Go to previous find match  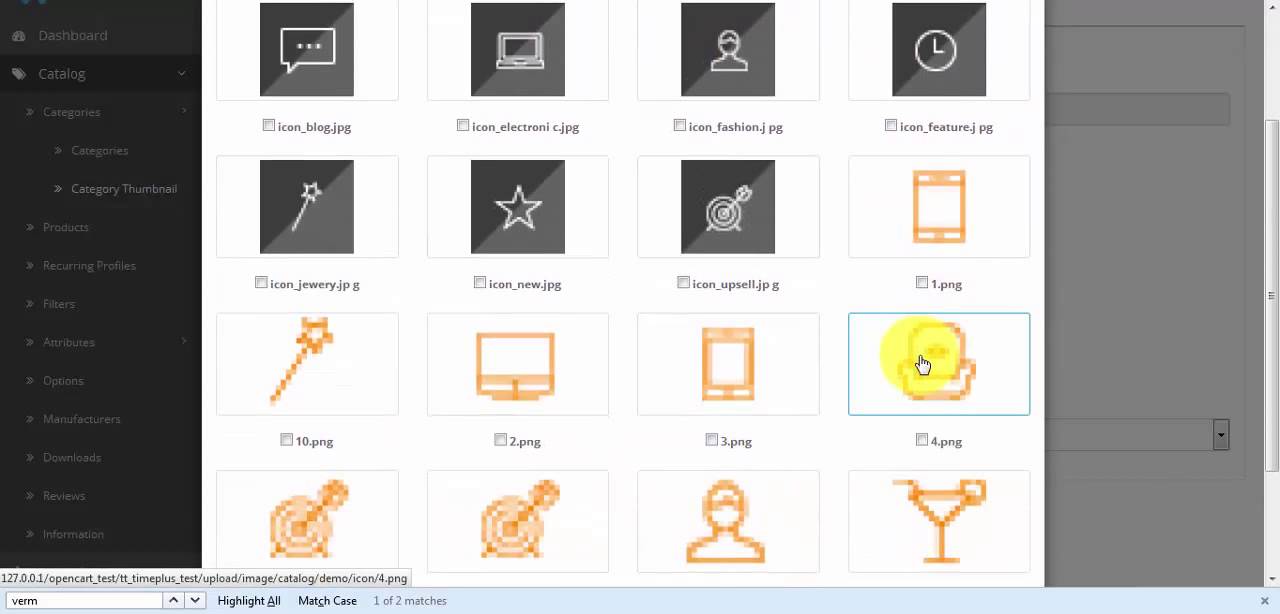(x=173, y=601)
